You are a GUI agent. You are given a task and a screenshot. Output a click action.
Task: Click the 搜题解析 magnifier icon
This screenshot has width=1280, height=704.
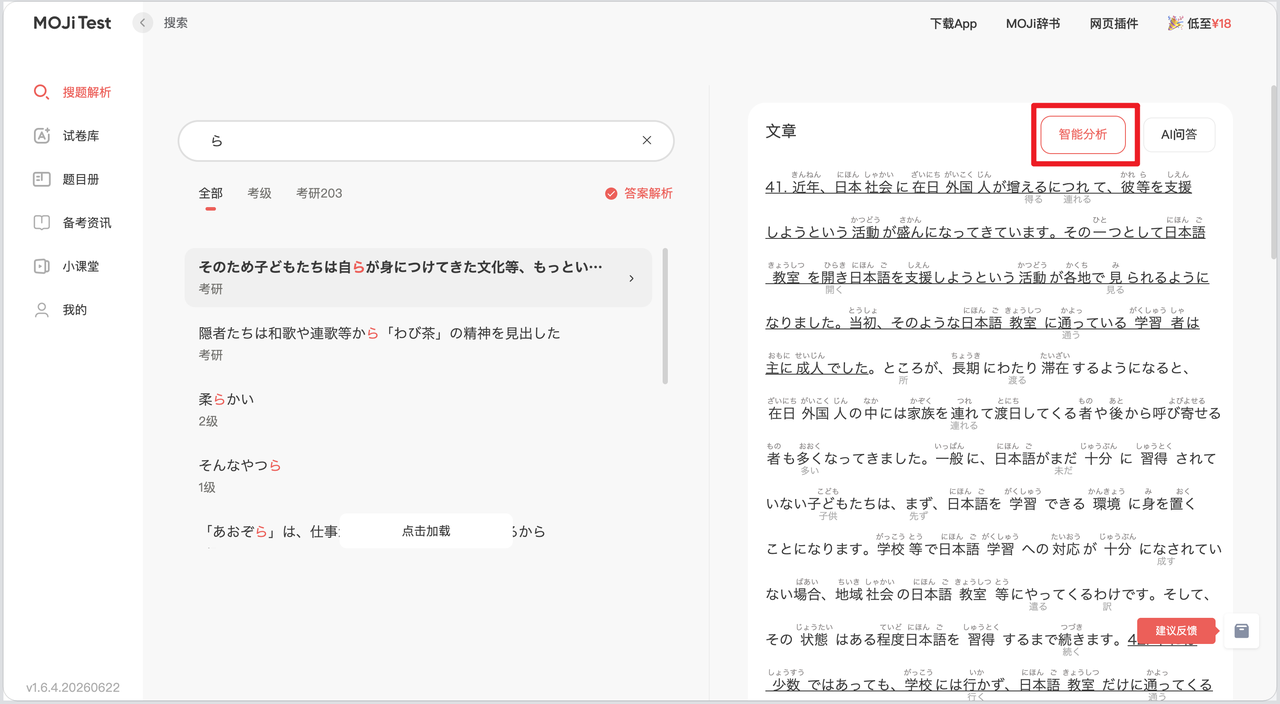[x=41, y=92]
